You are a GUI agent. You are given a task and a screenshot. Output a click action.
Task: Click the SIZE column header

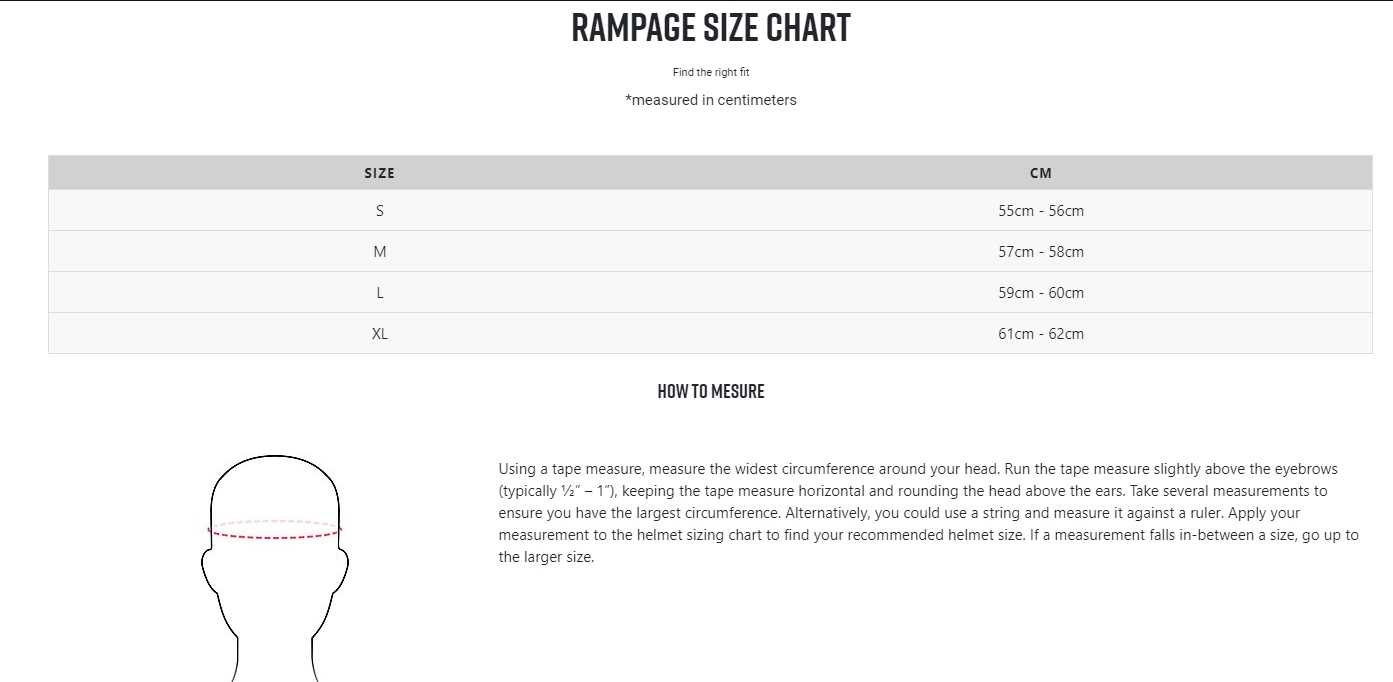[380, 173]
